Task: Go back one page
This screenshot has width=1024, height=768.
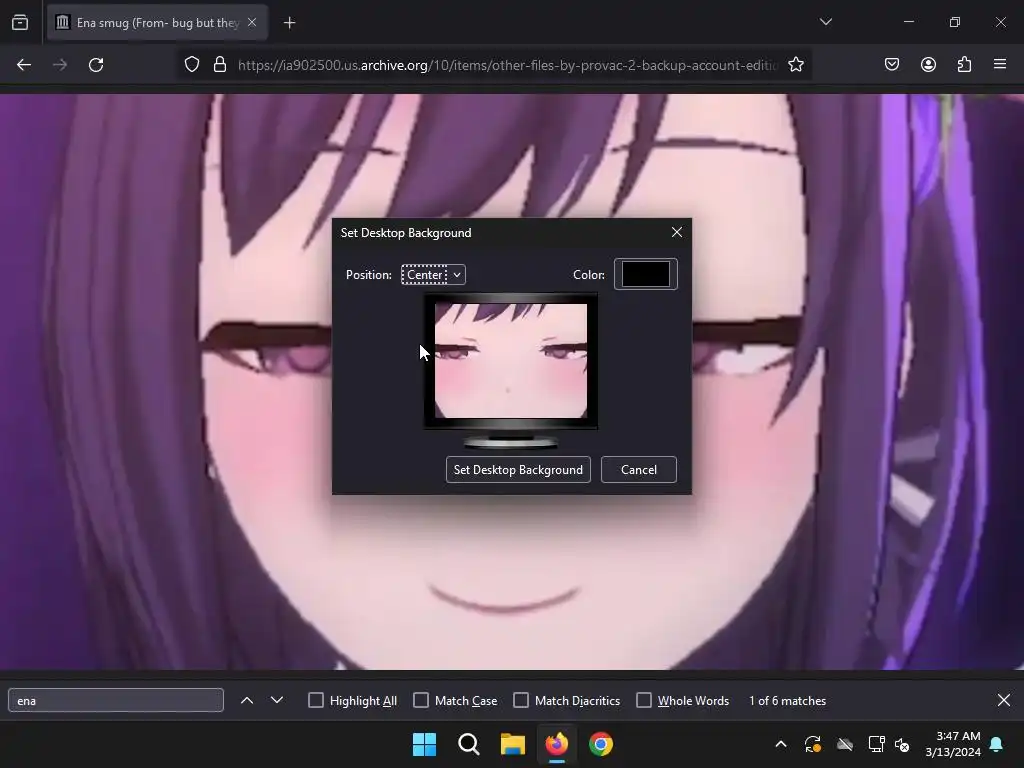Action: (x=24, y=65)
